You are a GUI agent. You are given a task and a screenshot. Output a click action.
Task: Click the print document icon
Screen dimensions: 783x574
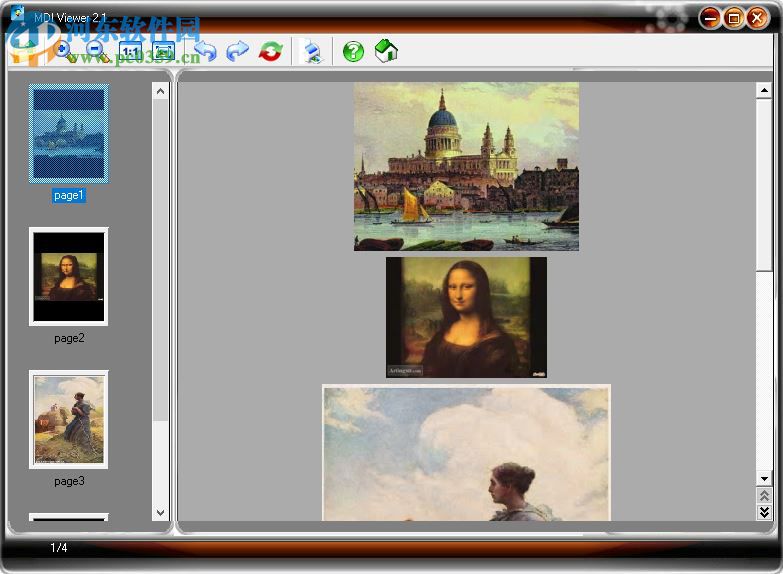coord(312,51)
